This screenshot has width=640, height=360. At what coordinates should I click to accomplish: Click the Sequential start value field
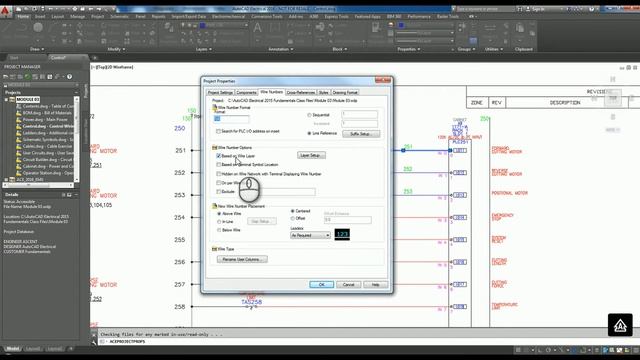360,115
